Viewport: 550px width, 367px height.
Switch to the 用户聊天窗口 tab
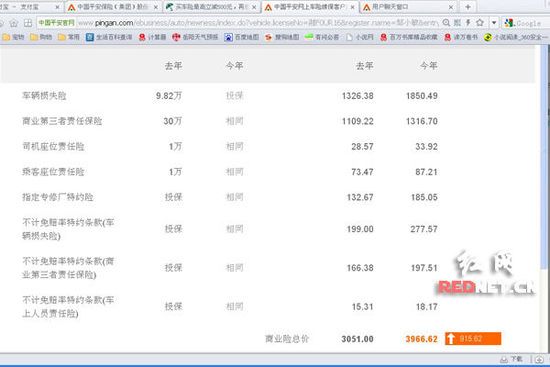pos(409,7)
